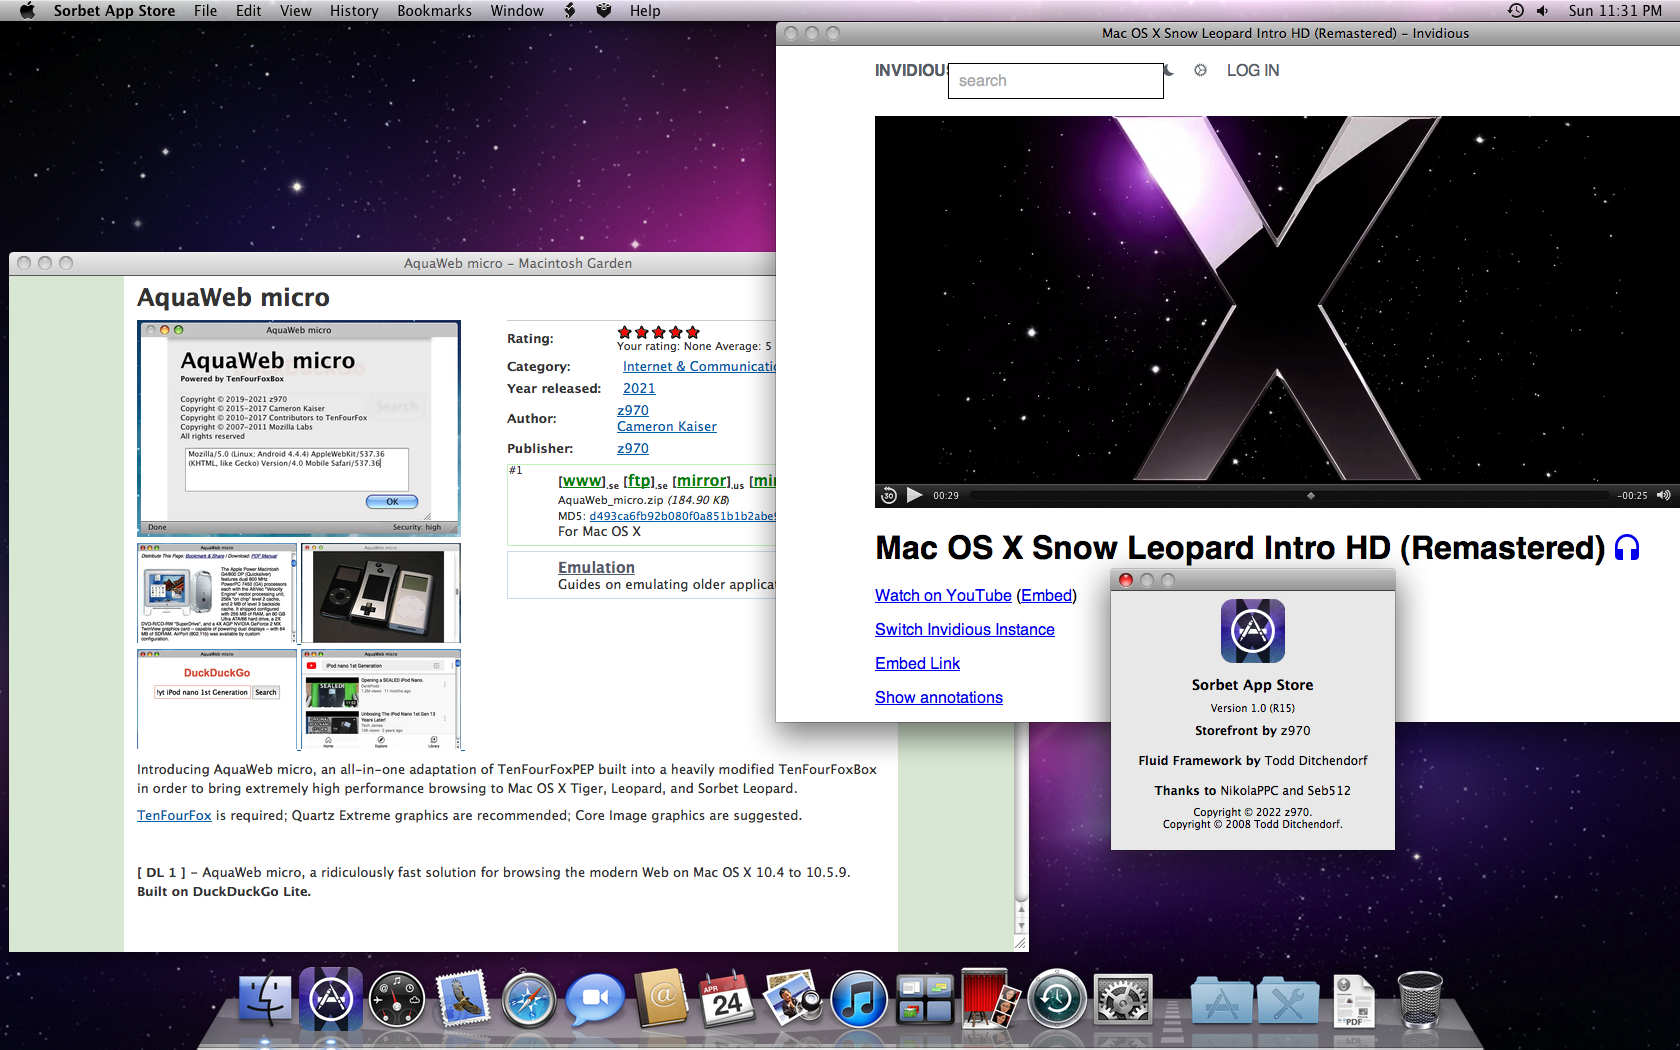1680x1050 pixels.
Task: Click Watch on YouTube link
Action: [943, 595]
